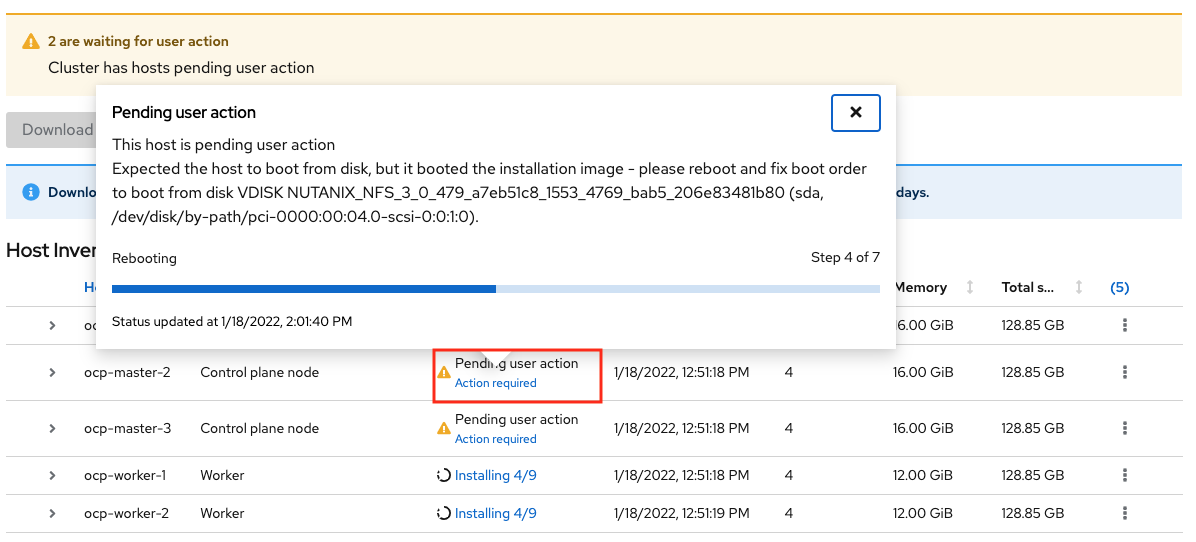This screenshot has width=1196, height=542.
Task: Open actions kebab menu for ocp-master-3
Action: (x=1125, y=428)
